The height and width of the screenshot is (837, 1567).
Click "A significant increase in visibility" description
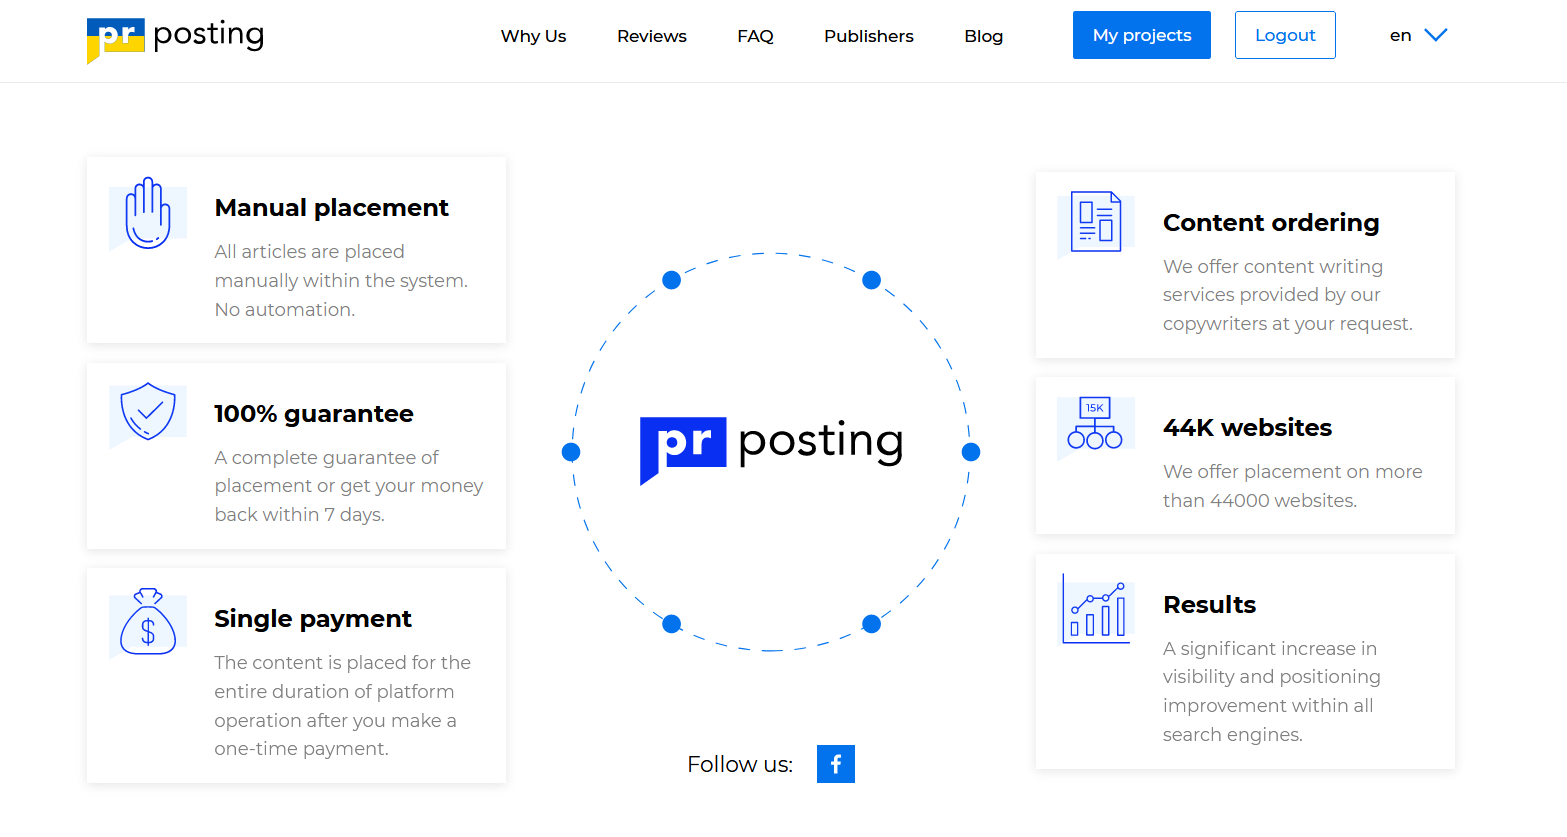click(1272, 692)
